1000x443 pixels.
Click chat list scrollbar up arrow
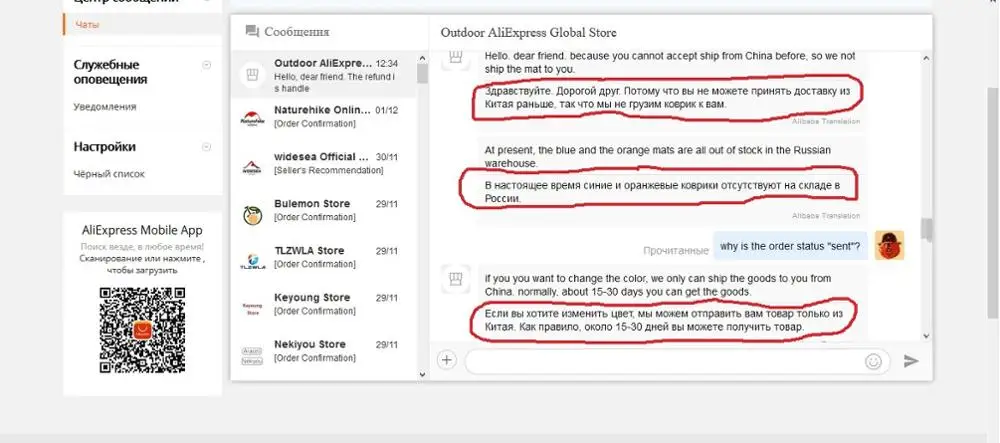(422, 58)
